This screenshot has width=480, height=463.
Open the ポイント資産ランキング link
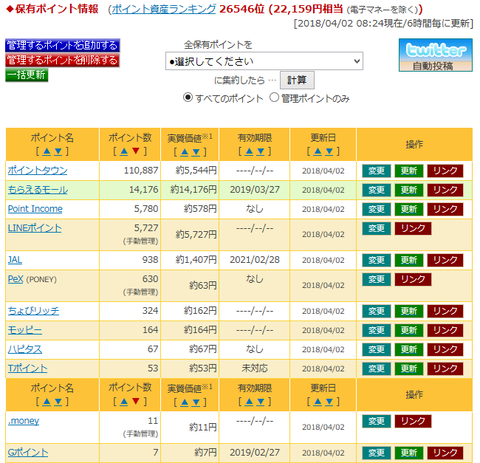(164, 9)
